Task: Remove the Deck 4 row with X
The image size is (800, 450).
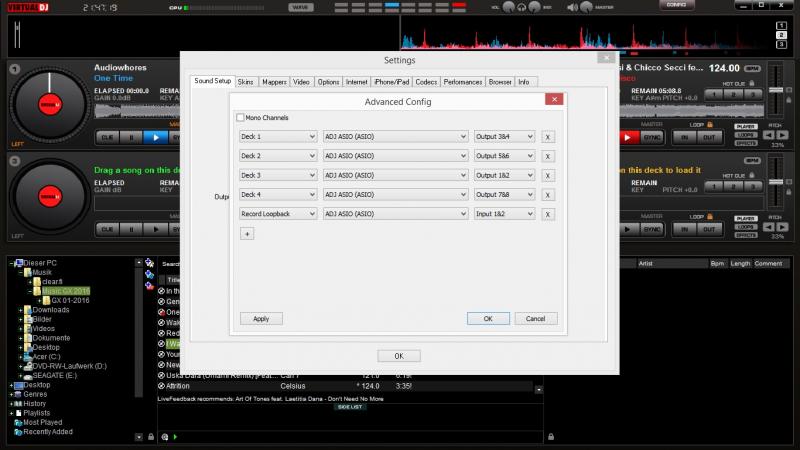Action: (x=548, y=195)
